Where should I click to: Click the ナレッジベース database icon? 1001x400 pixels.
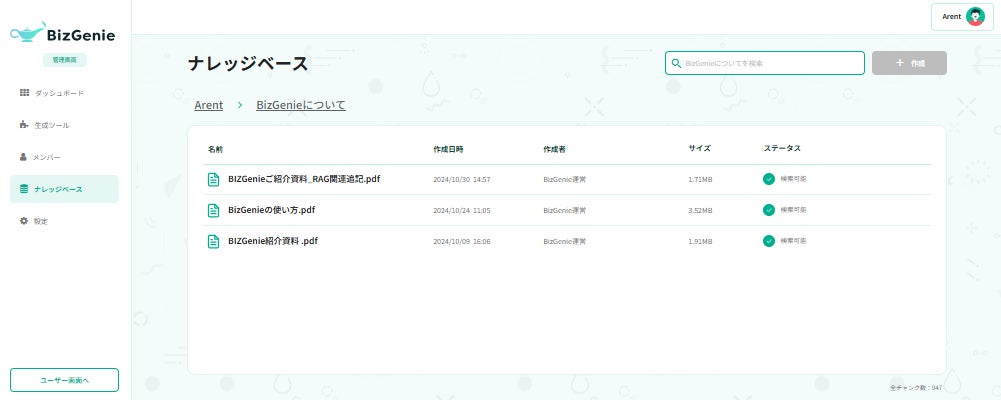click(x=24, y=189)
